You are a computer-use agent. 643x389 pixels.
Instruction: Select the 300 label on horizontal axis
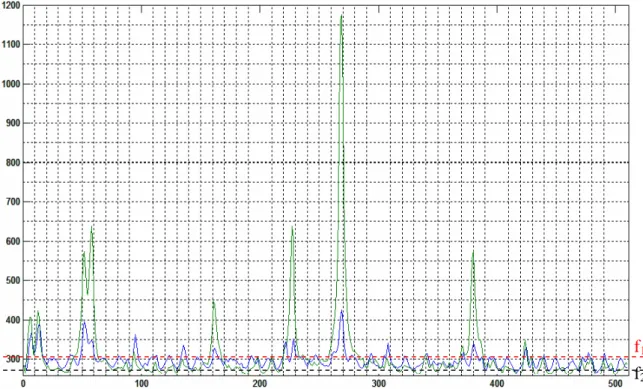click(x=379, y=384)
